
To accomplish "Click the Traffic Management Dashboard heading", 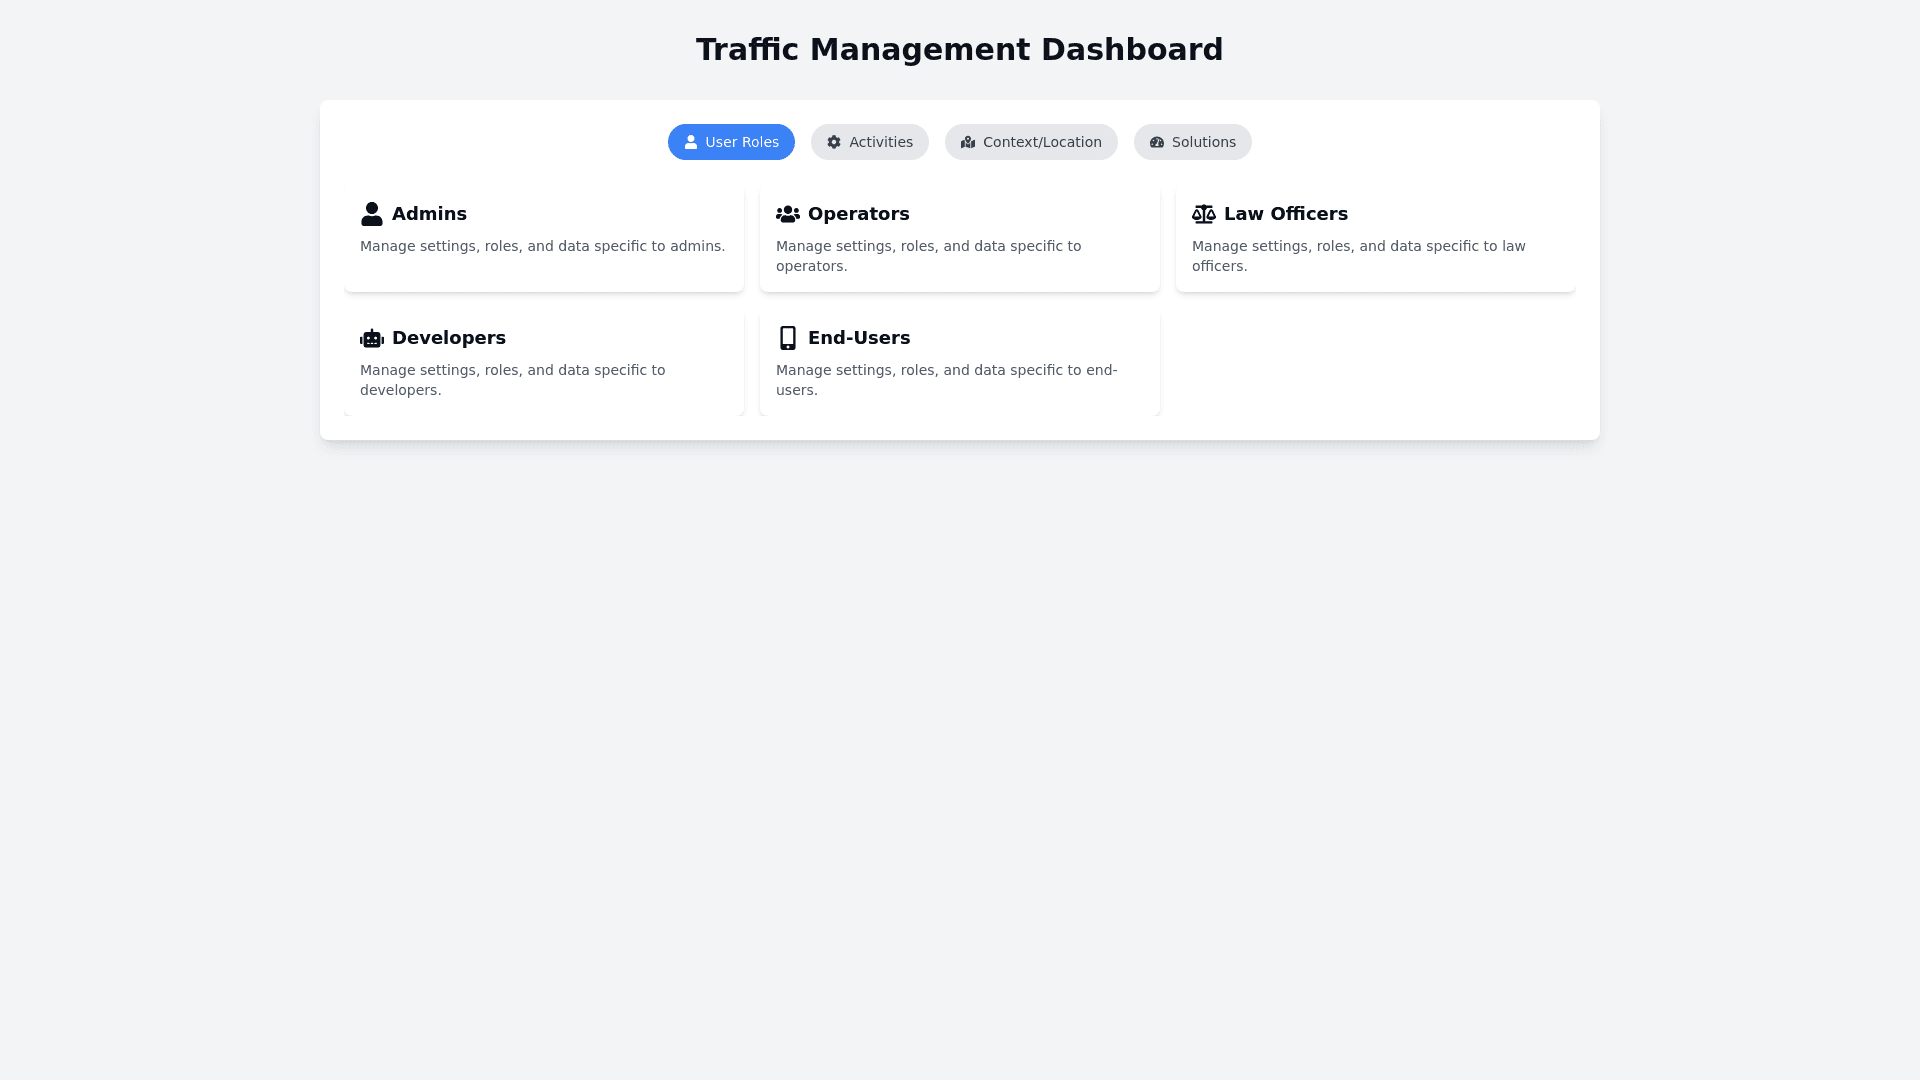I will coord(959,49).
